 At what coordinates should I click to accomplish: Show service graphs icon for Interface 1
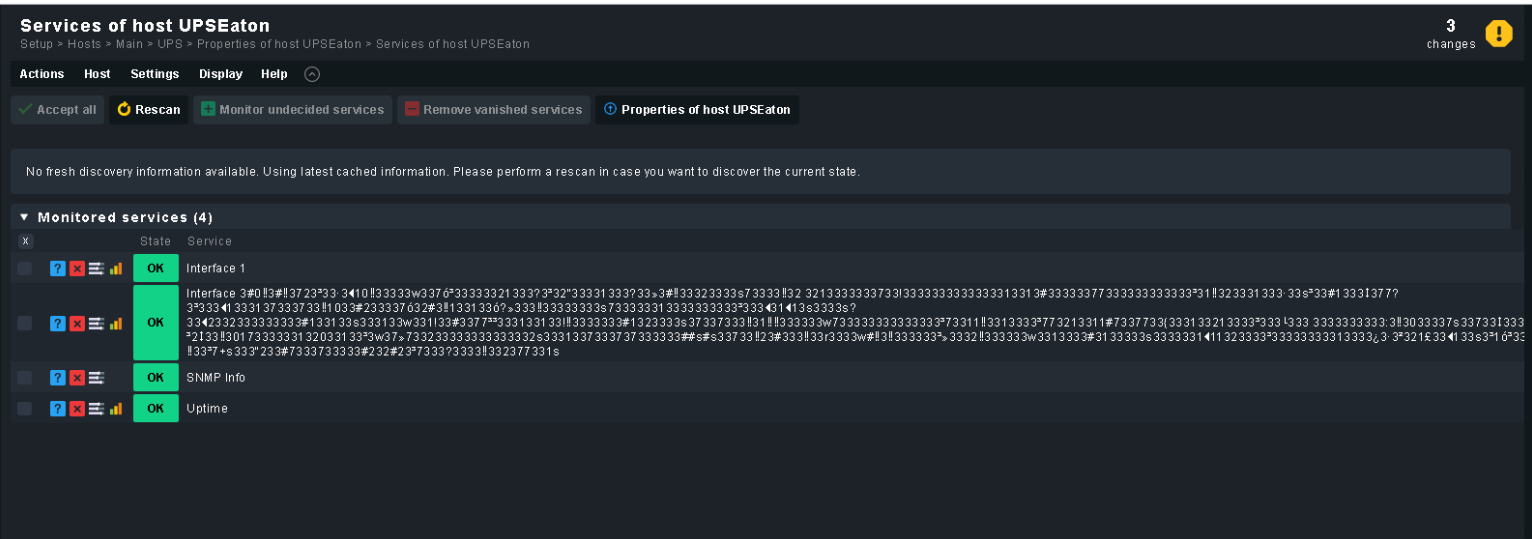point(115,268)
